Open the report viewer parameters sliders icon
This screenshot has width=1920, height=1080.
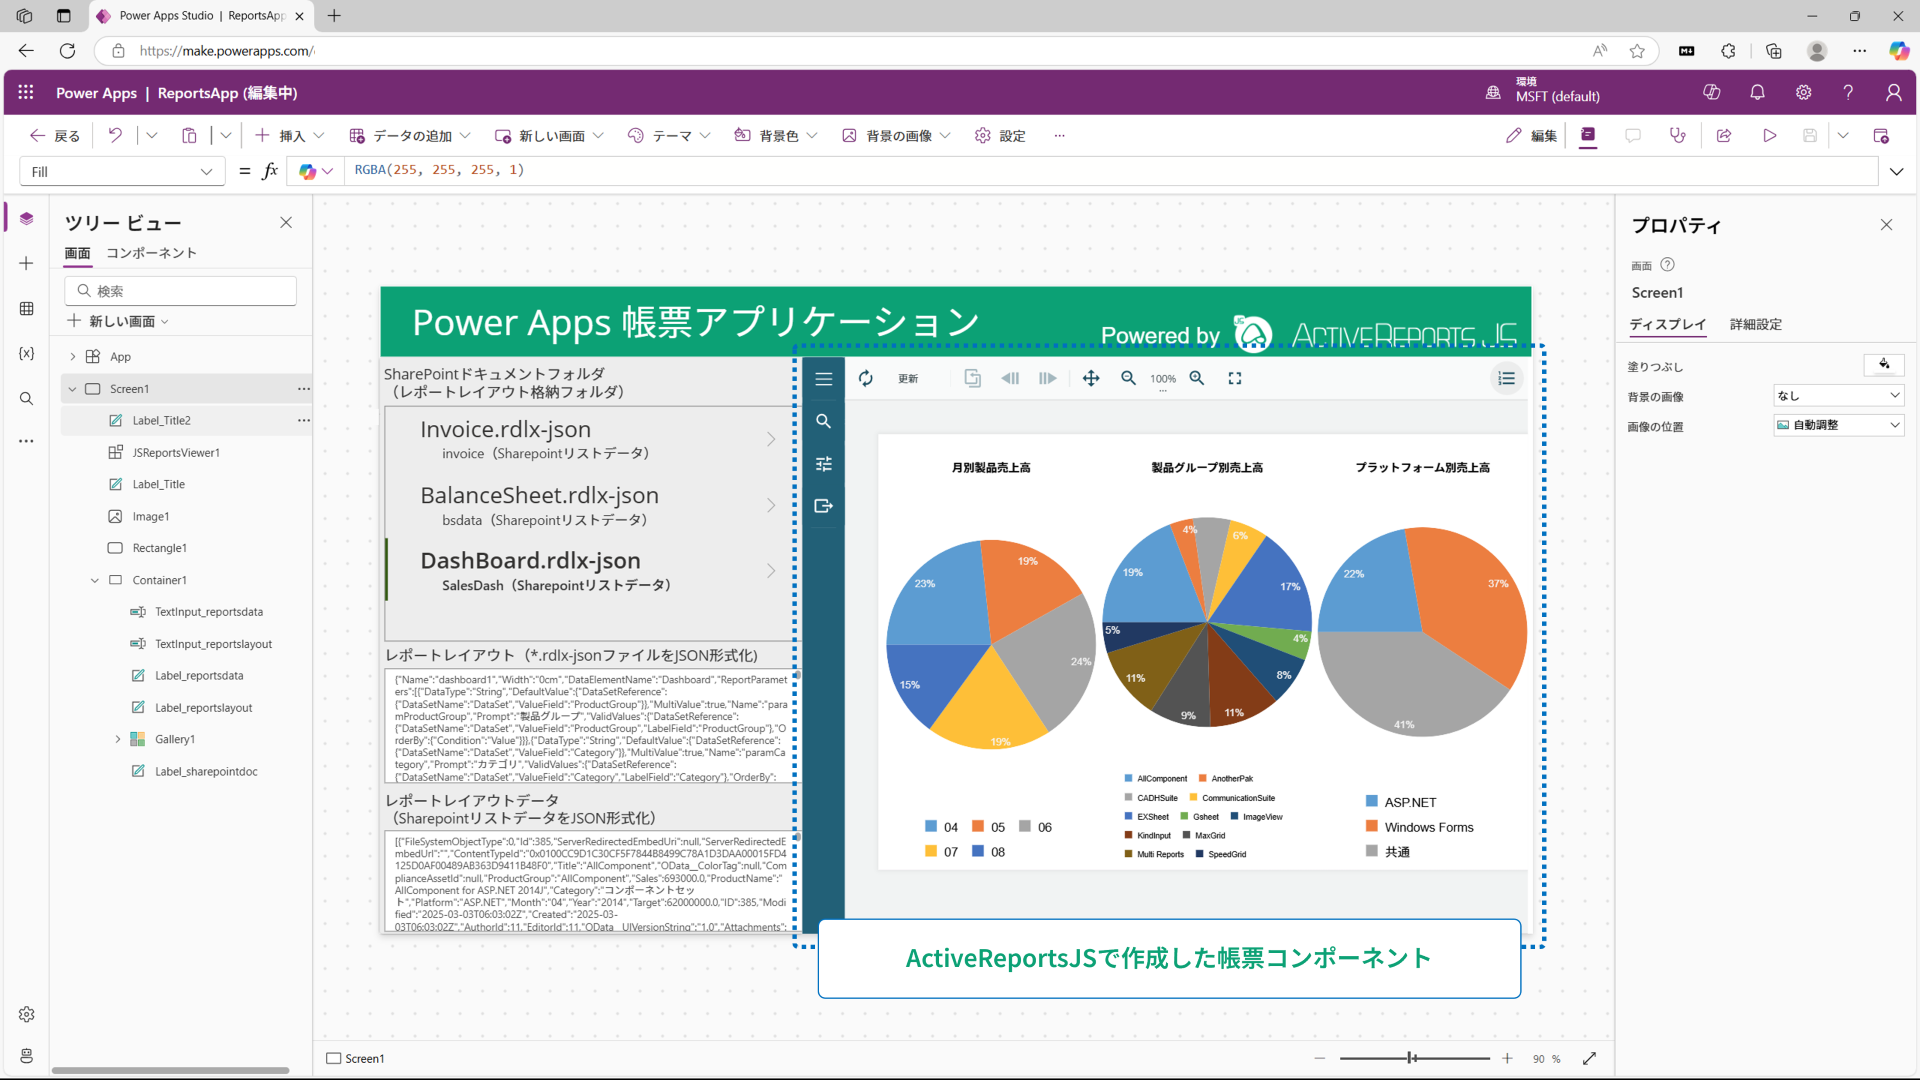(x=824, y=464)
